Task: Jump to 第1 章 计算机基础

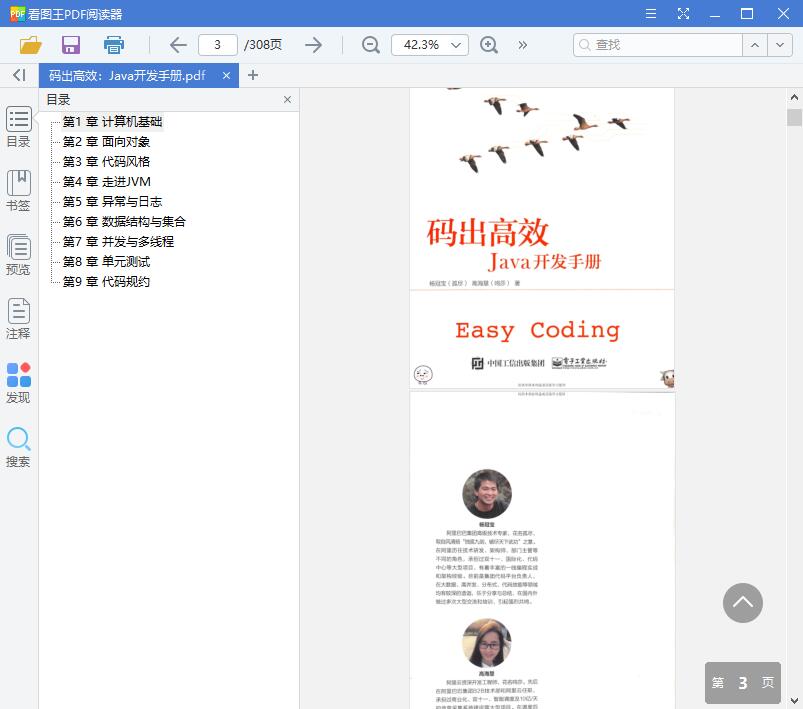Action: (x=112, y=122)
